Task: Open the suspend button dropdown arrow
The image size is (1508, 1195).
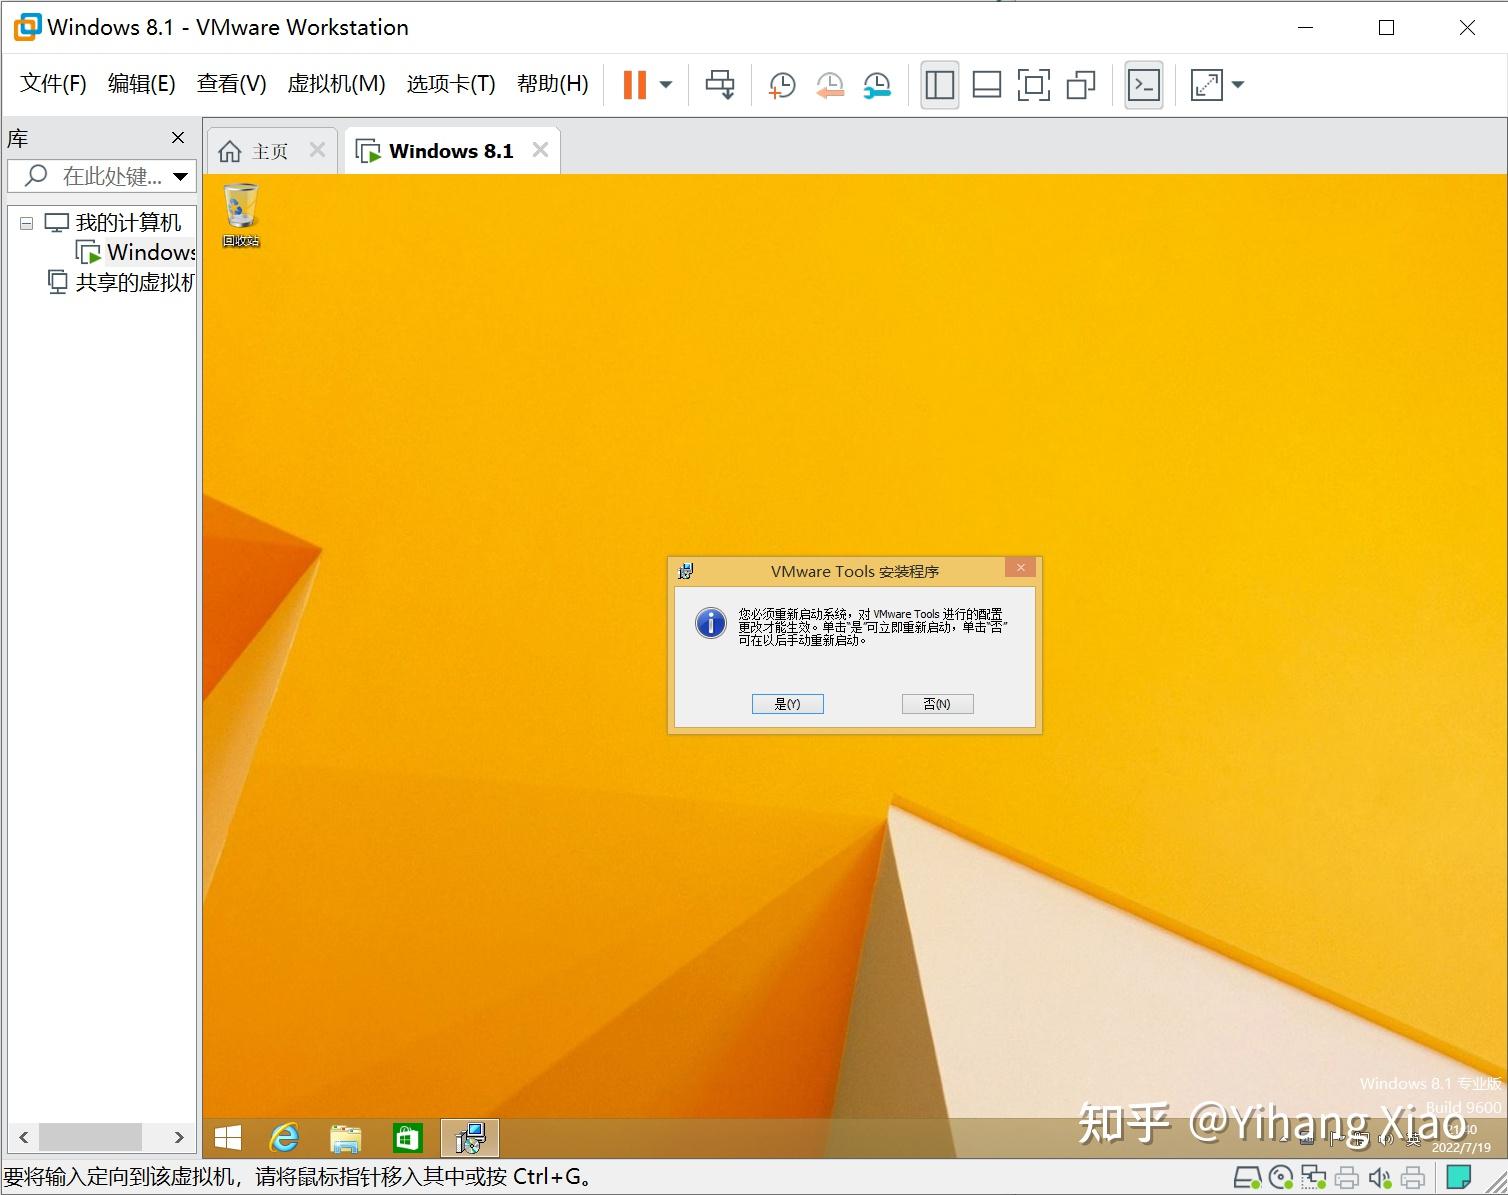Action: [x=665, y=85]
